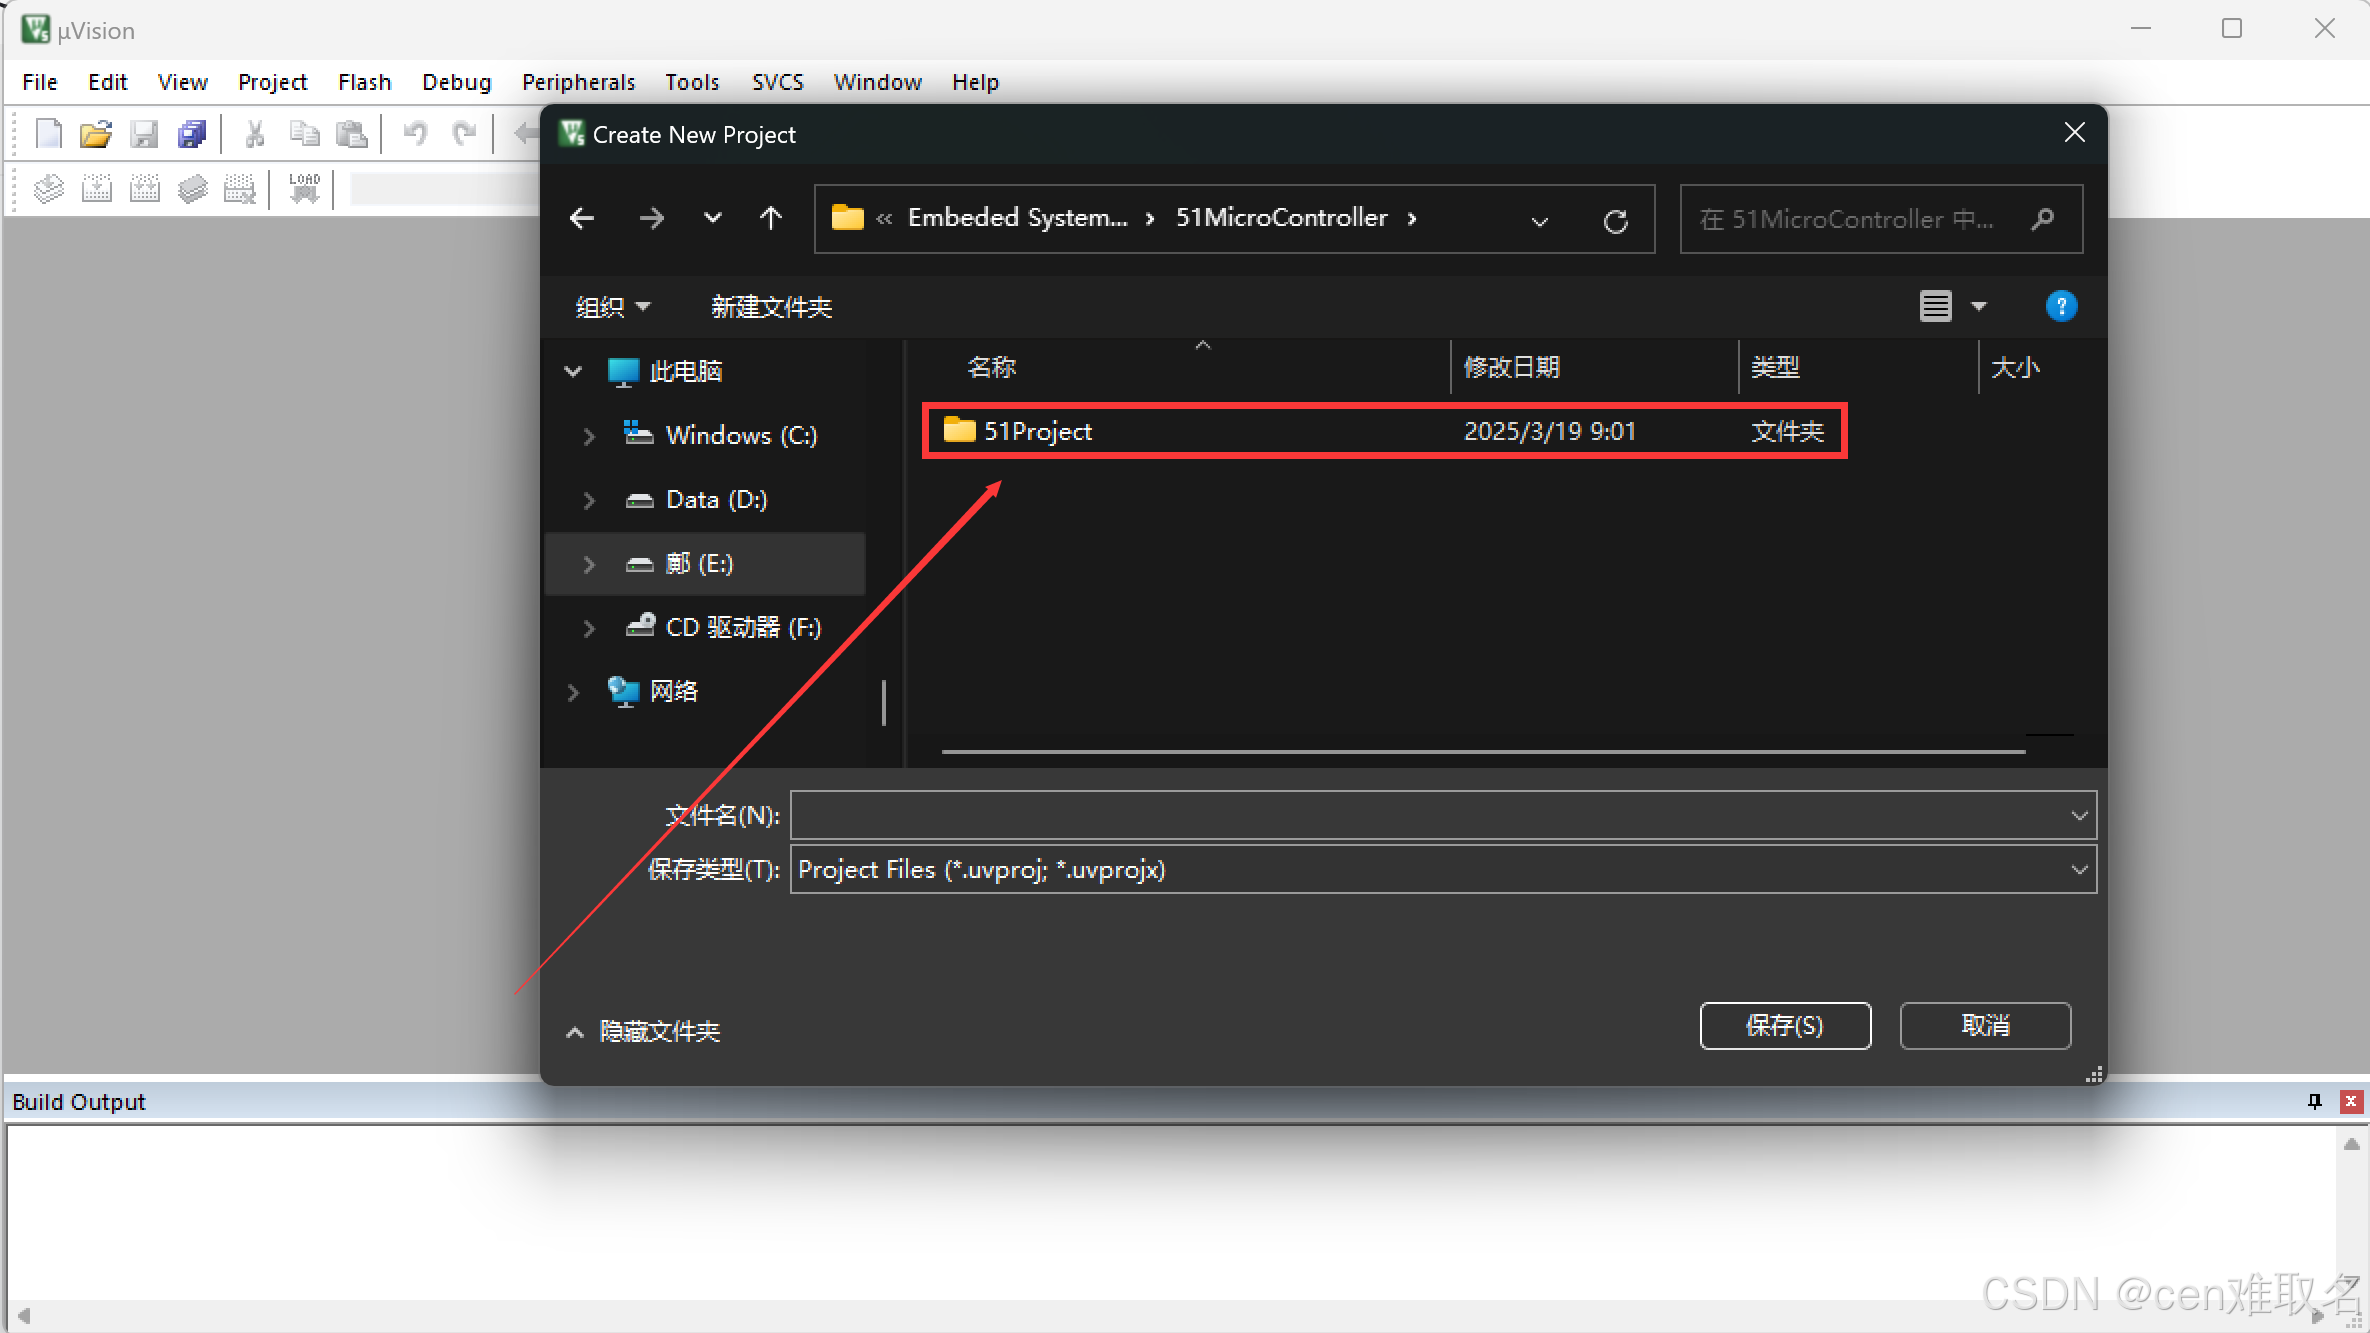Click the 保存(S) save button
2370x1333 pixels.
1785,1026
